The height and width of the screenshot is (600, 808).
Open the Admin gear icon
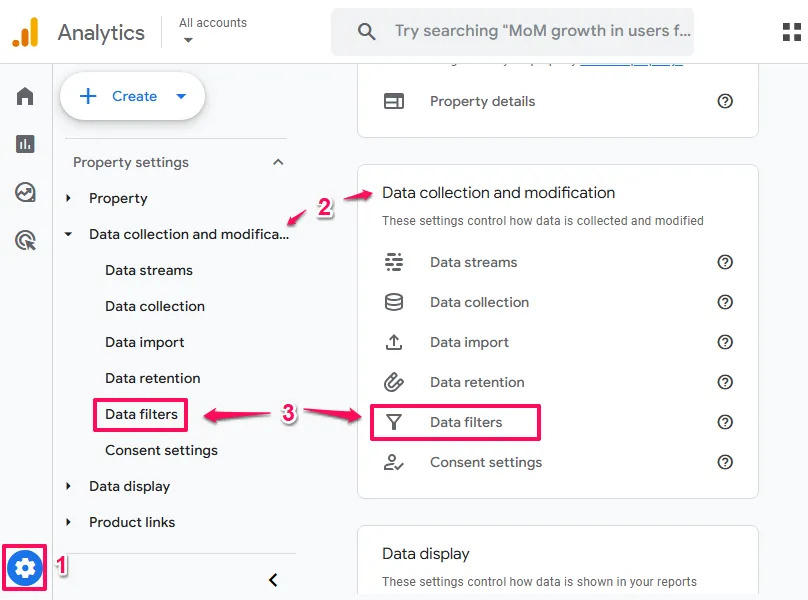coord(25,568)
